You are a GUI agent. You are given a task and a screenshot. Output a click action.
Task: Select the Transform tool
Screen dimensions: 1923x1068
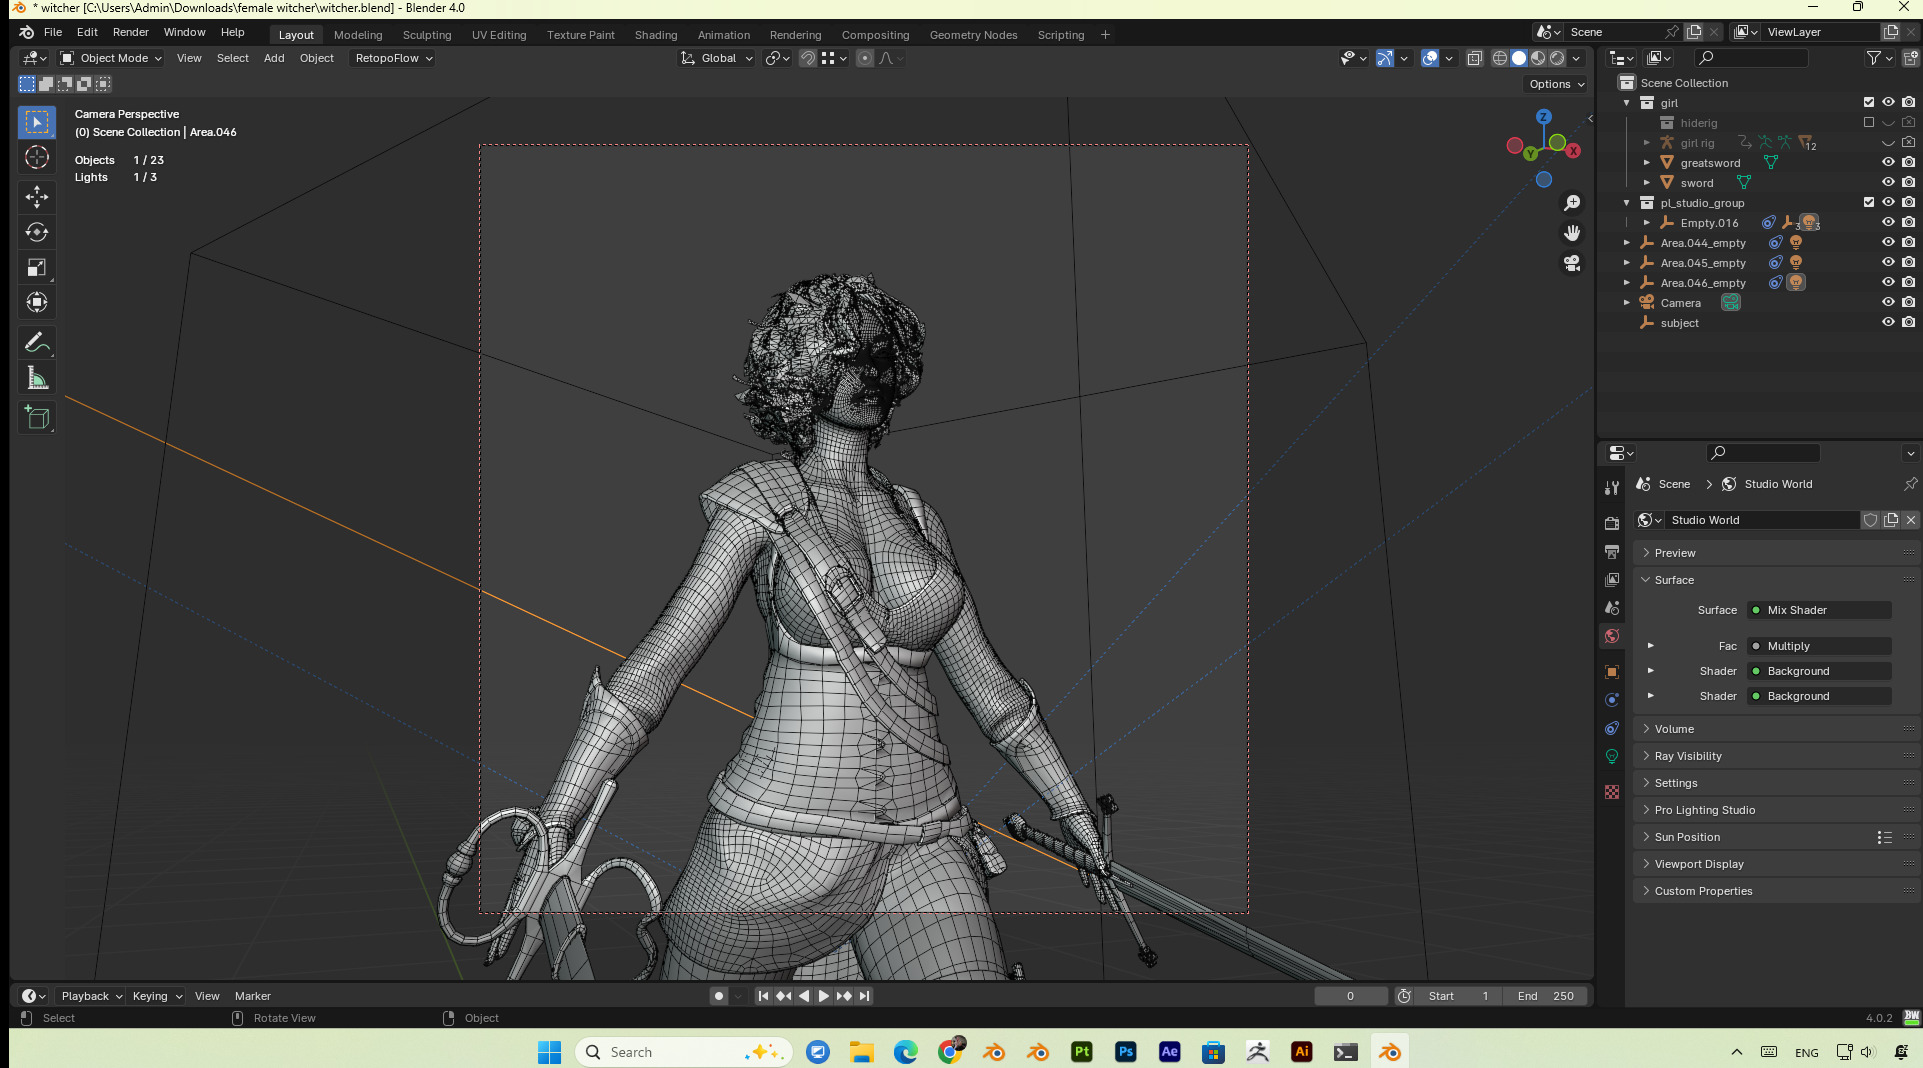pyautogui.click(x=37, y=302)
